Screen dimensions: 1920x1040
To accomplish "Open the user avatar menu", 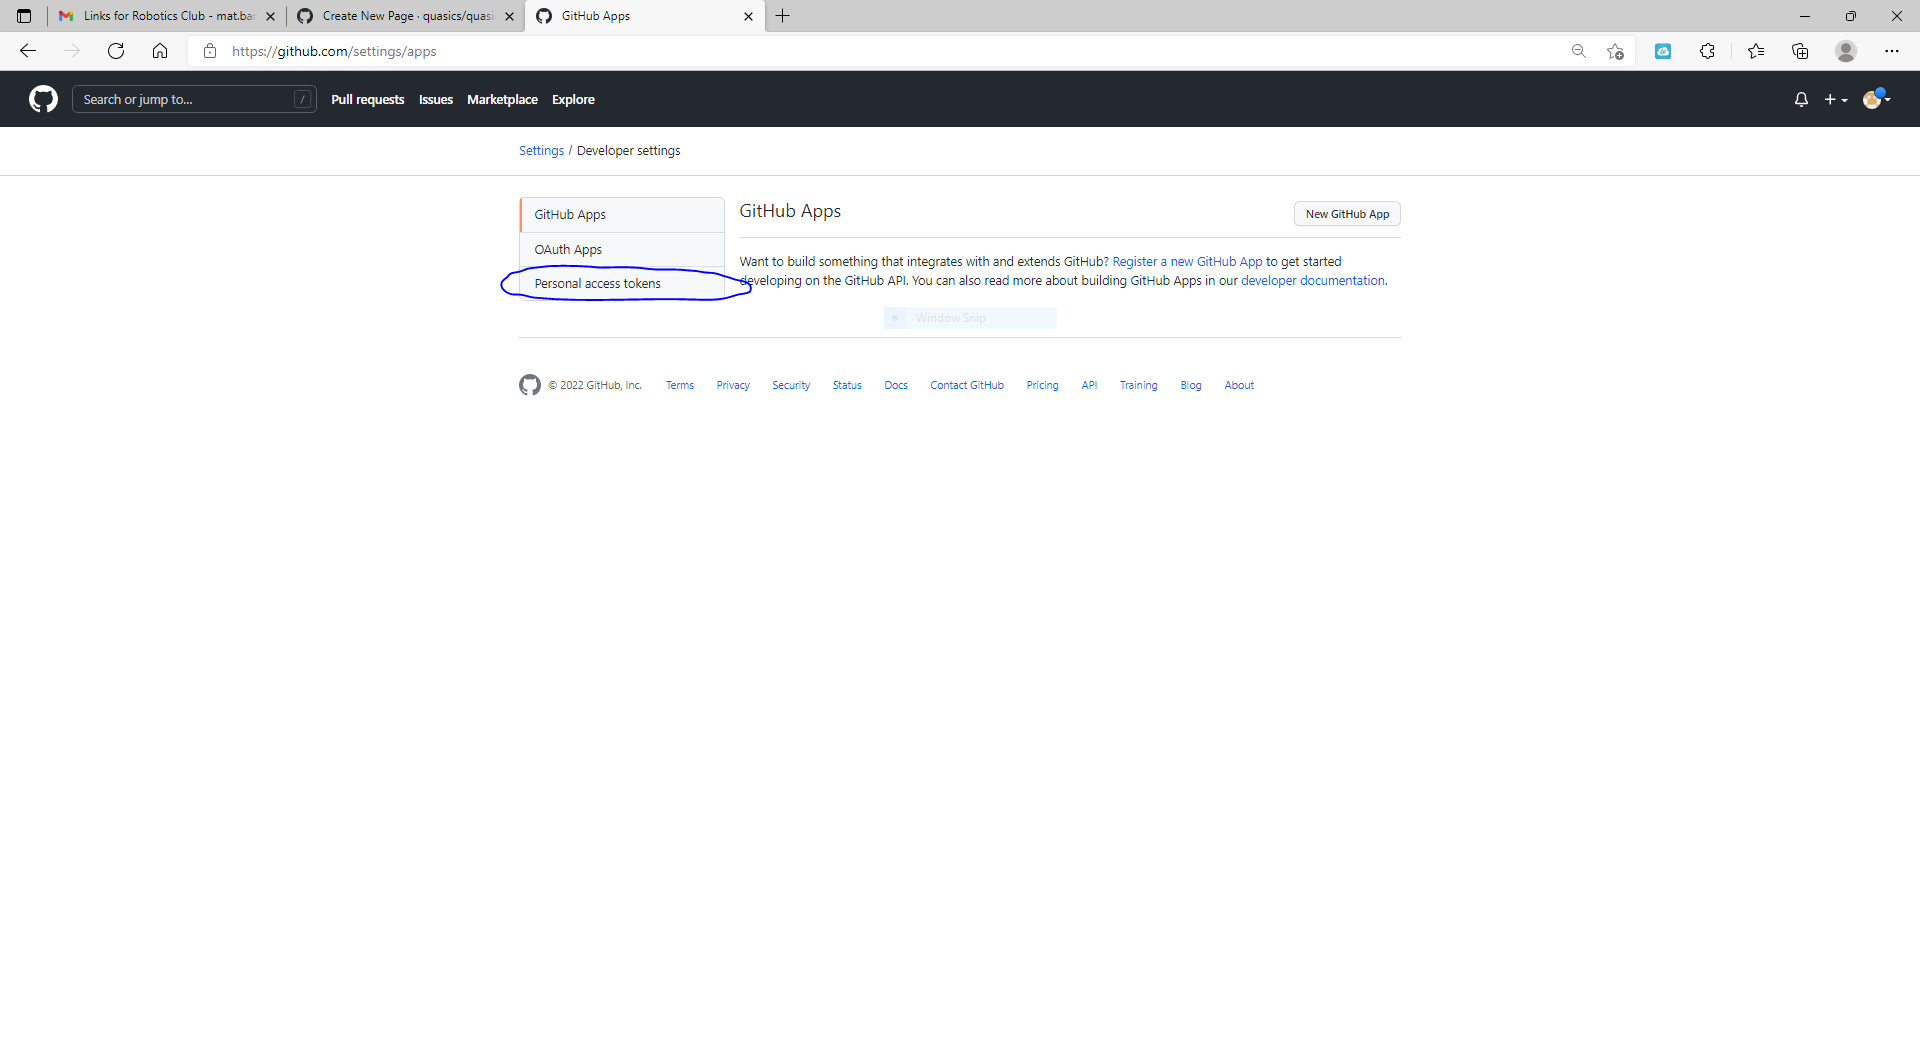I will (x=1876, y=99).
